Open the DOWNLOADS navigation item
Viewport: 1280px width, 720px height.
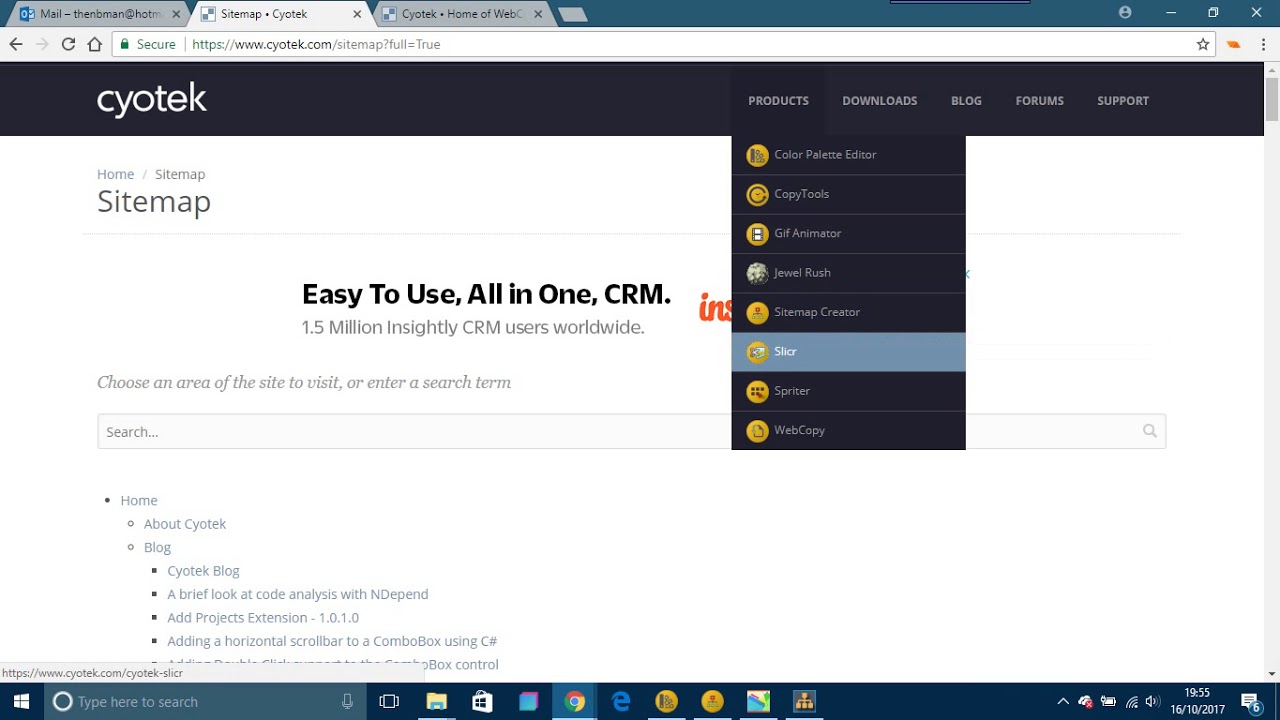click(x=879, y=100)
